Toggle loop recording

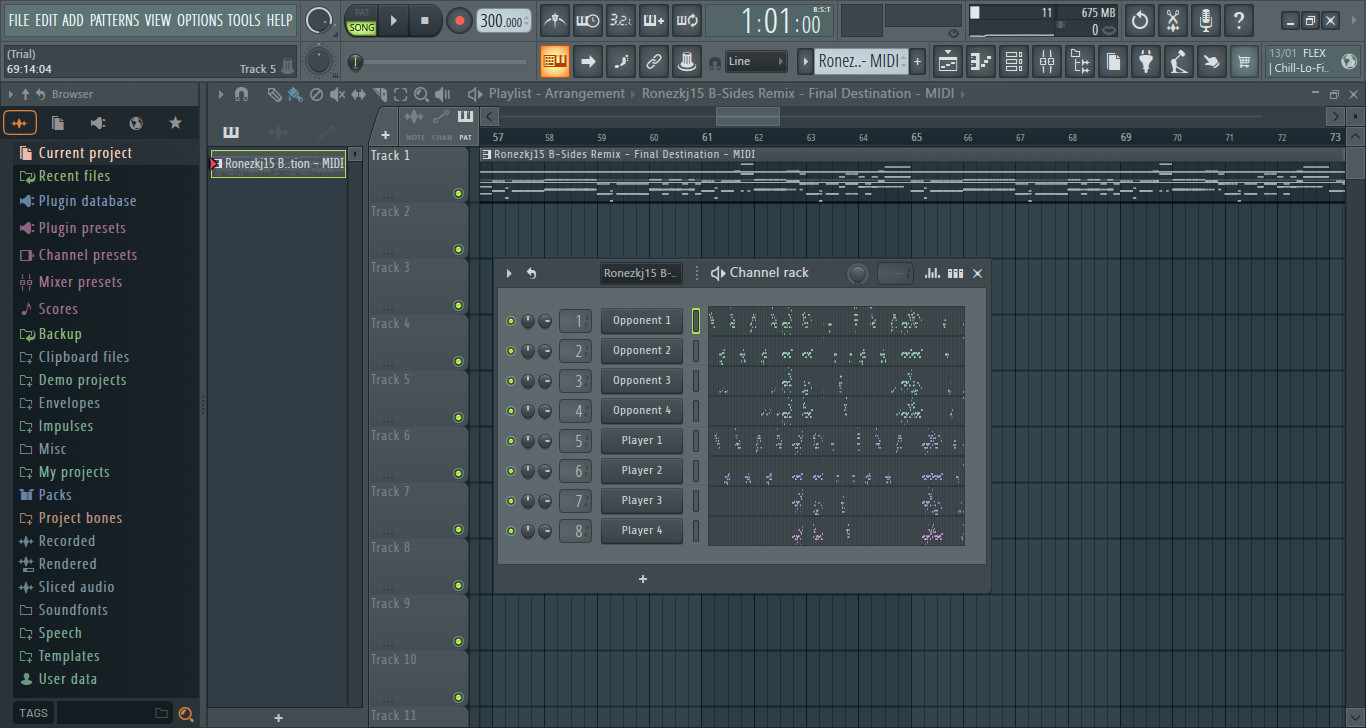[687, 20]
